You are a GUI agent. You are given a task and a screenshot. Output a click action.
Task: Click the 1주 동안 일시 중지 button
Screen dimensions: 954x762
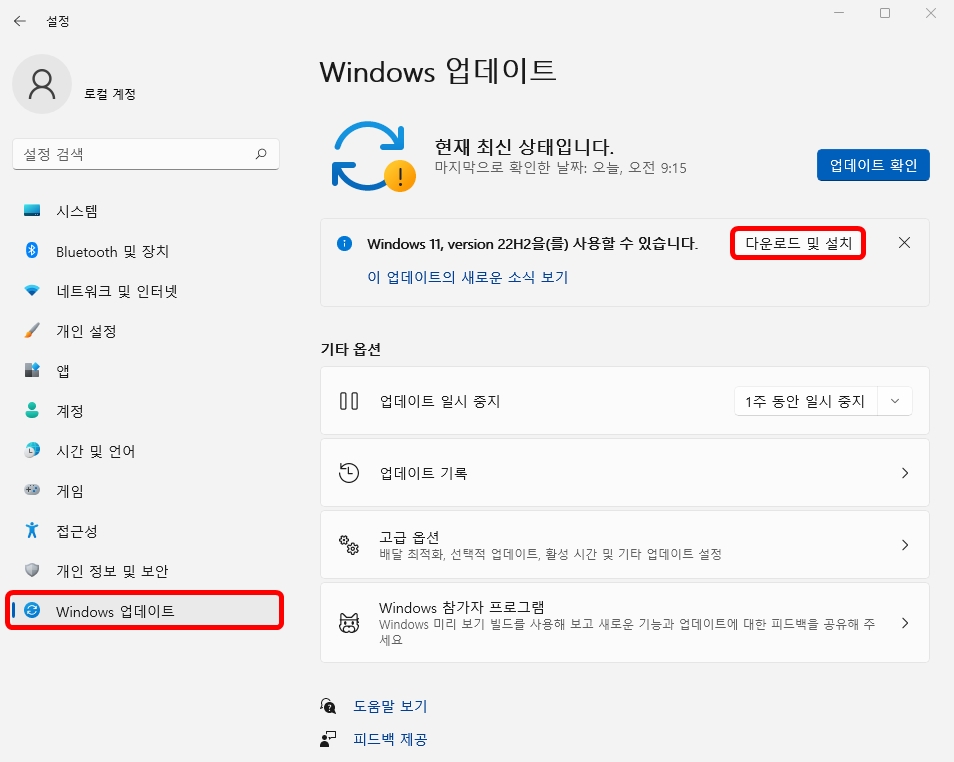click(806, 401)
